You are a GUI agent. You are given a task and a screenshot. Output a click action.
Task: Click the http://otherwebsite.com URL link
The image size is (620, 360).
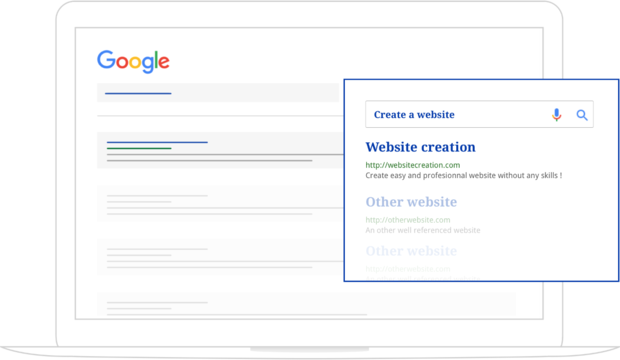point(408,220)
